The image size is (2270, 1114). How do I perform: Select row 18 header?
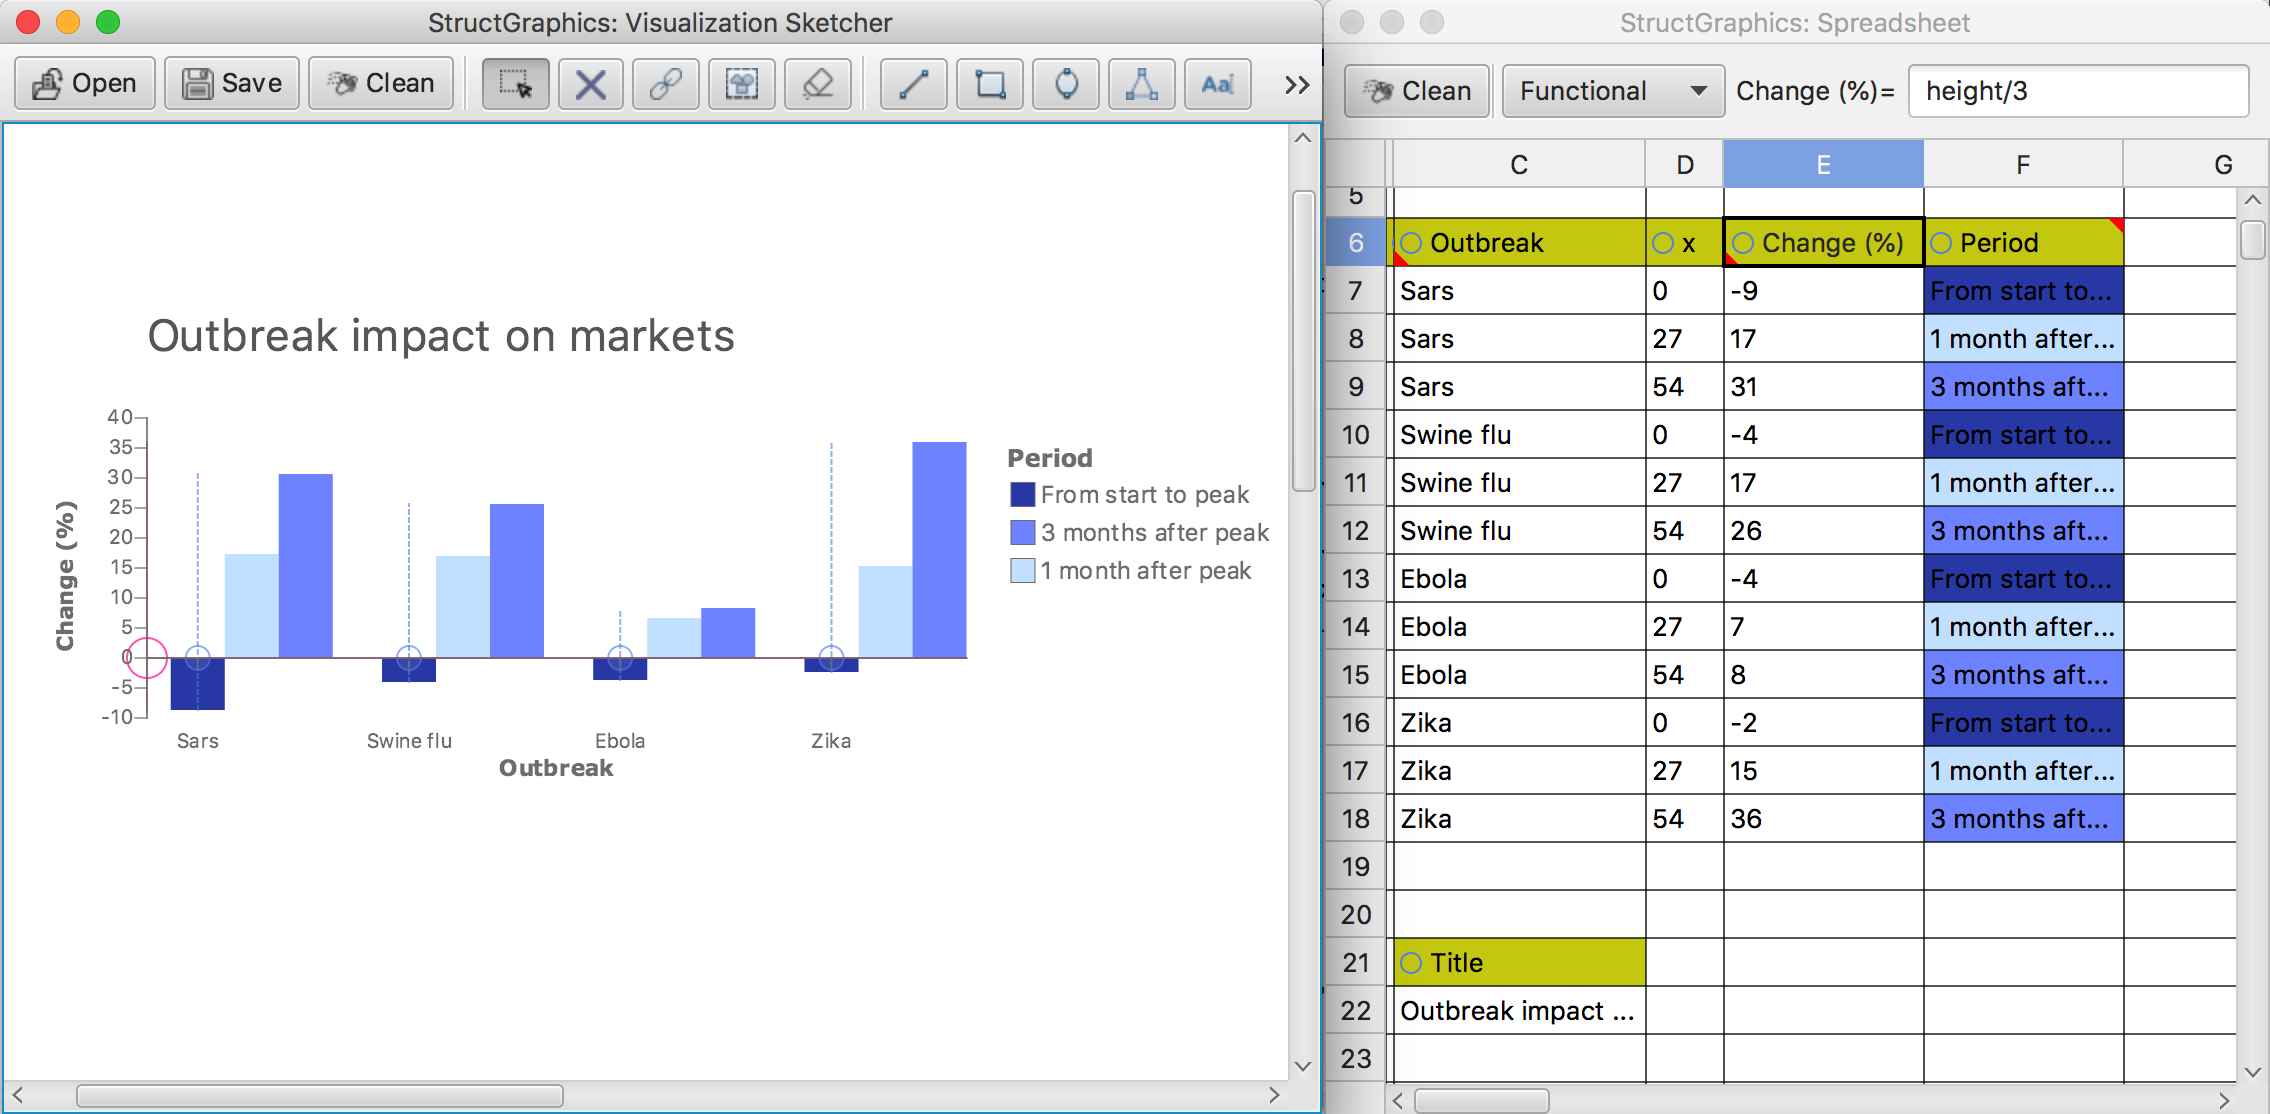[1356, 819]
